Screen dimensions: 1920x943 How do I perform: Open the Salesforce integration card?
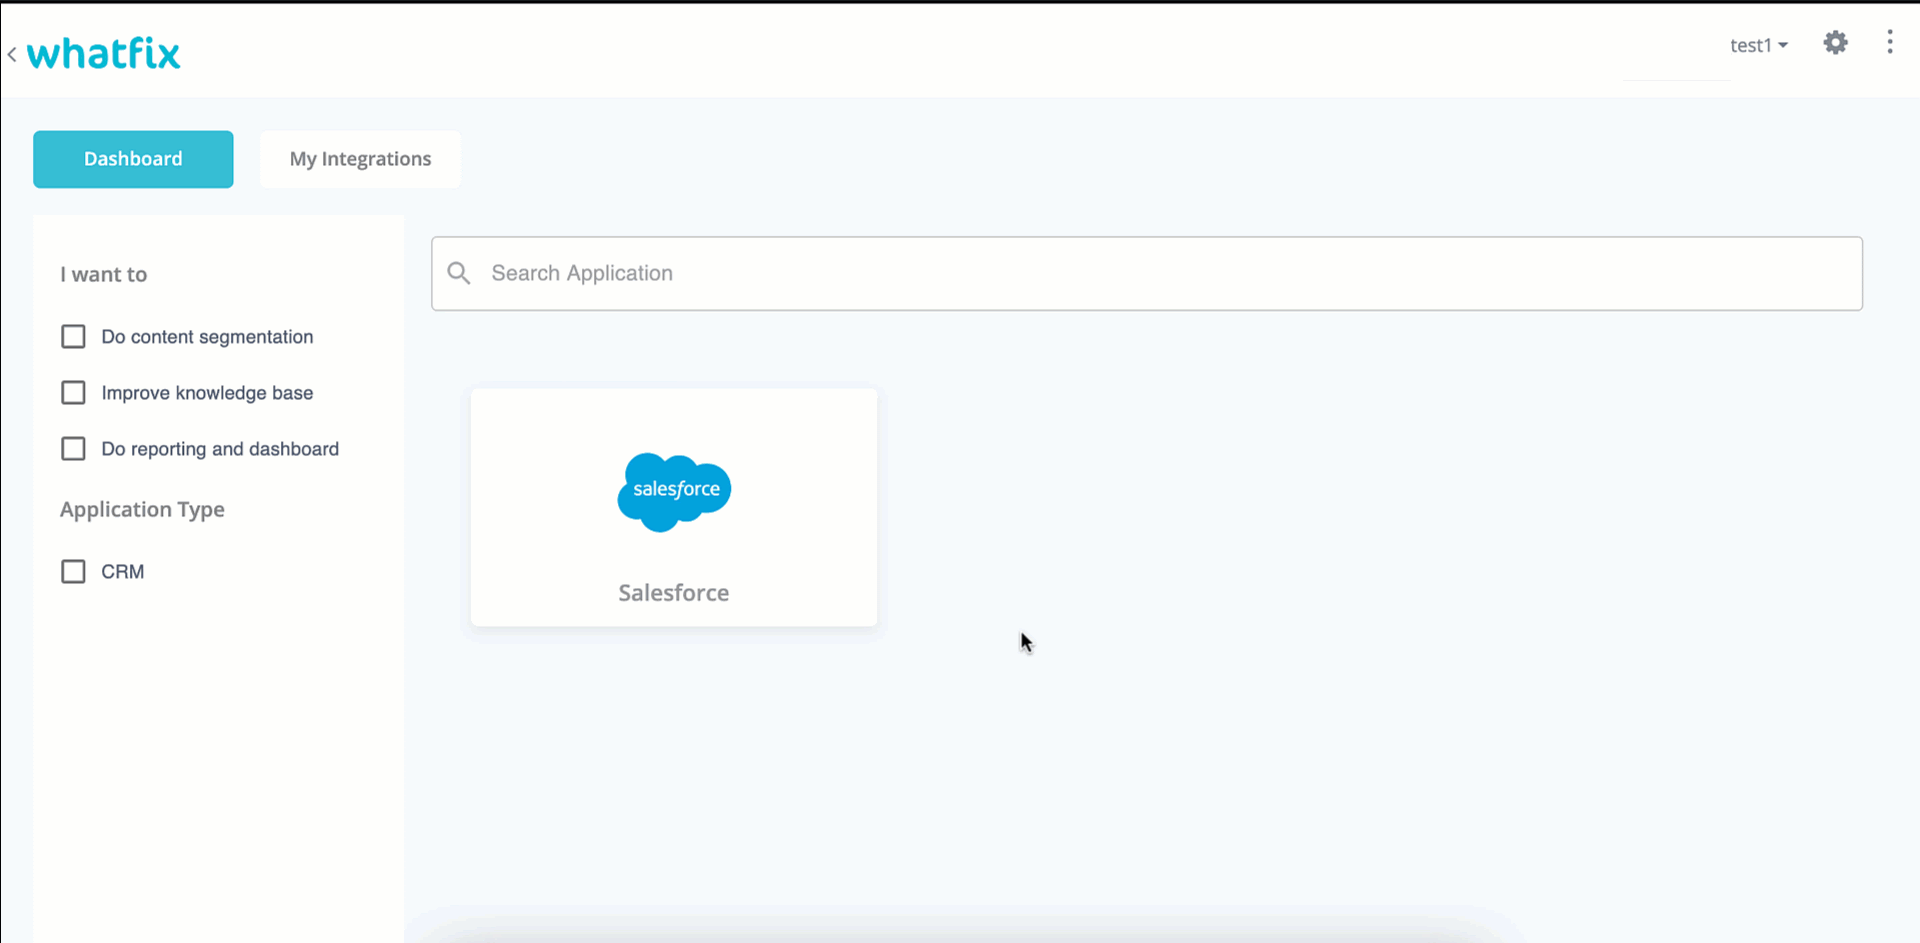click(674, 507)
